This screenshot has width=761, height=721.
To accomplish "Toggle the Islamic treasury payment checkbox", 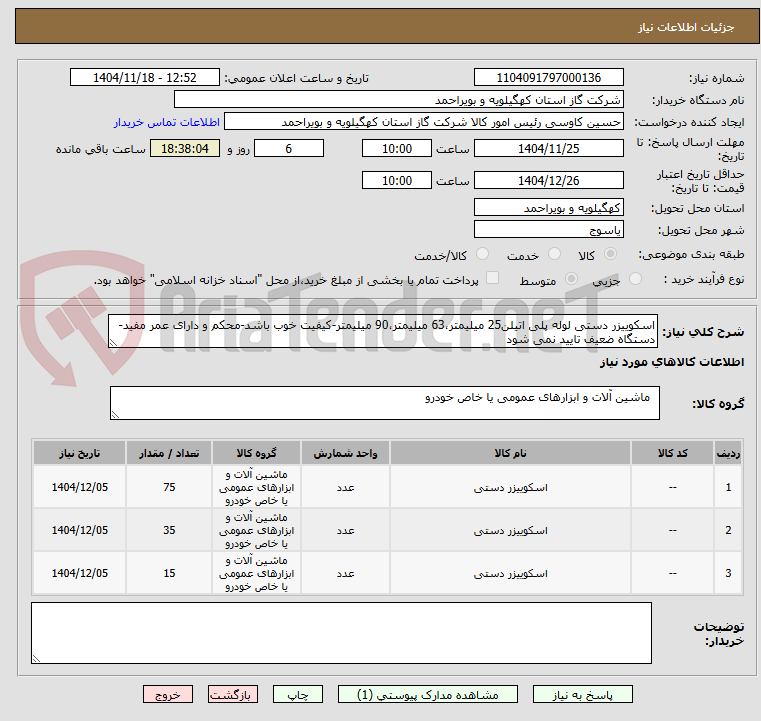I will click(x=492, y=278).
